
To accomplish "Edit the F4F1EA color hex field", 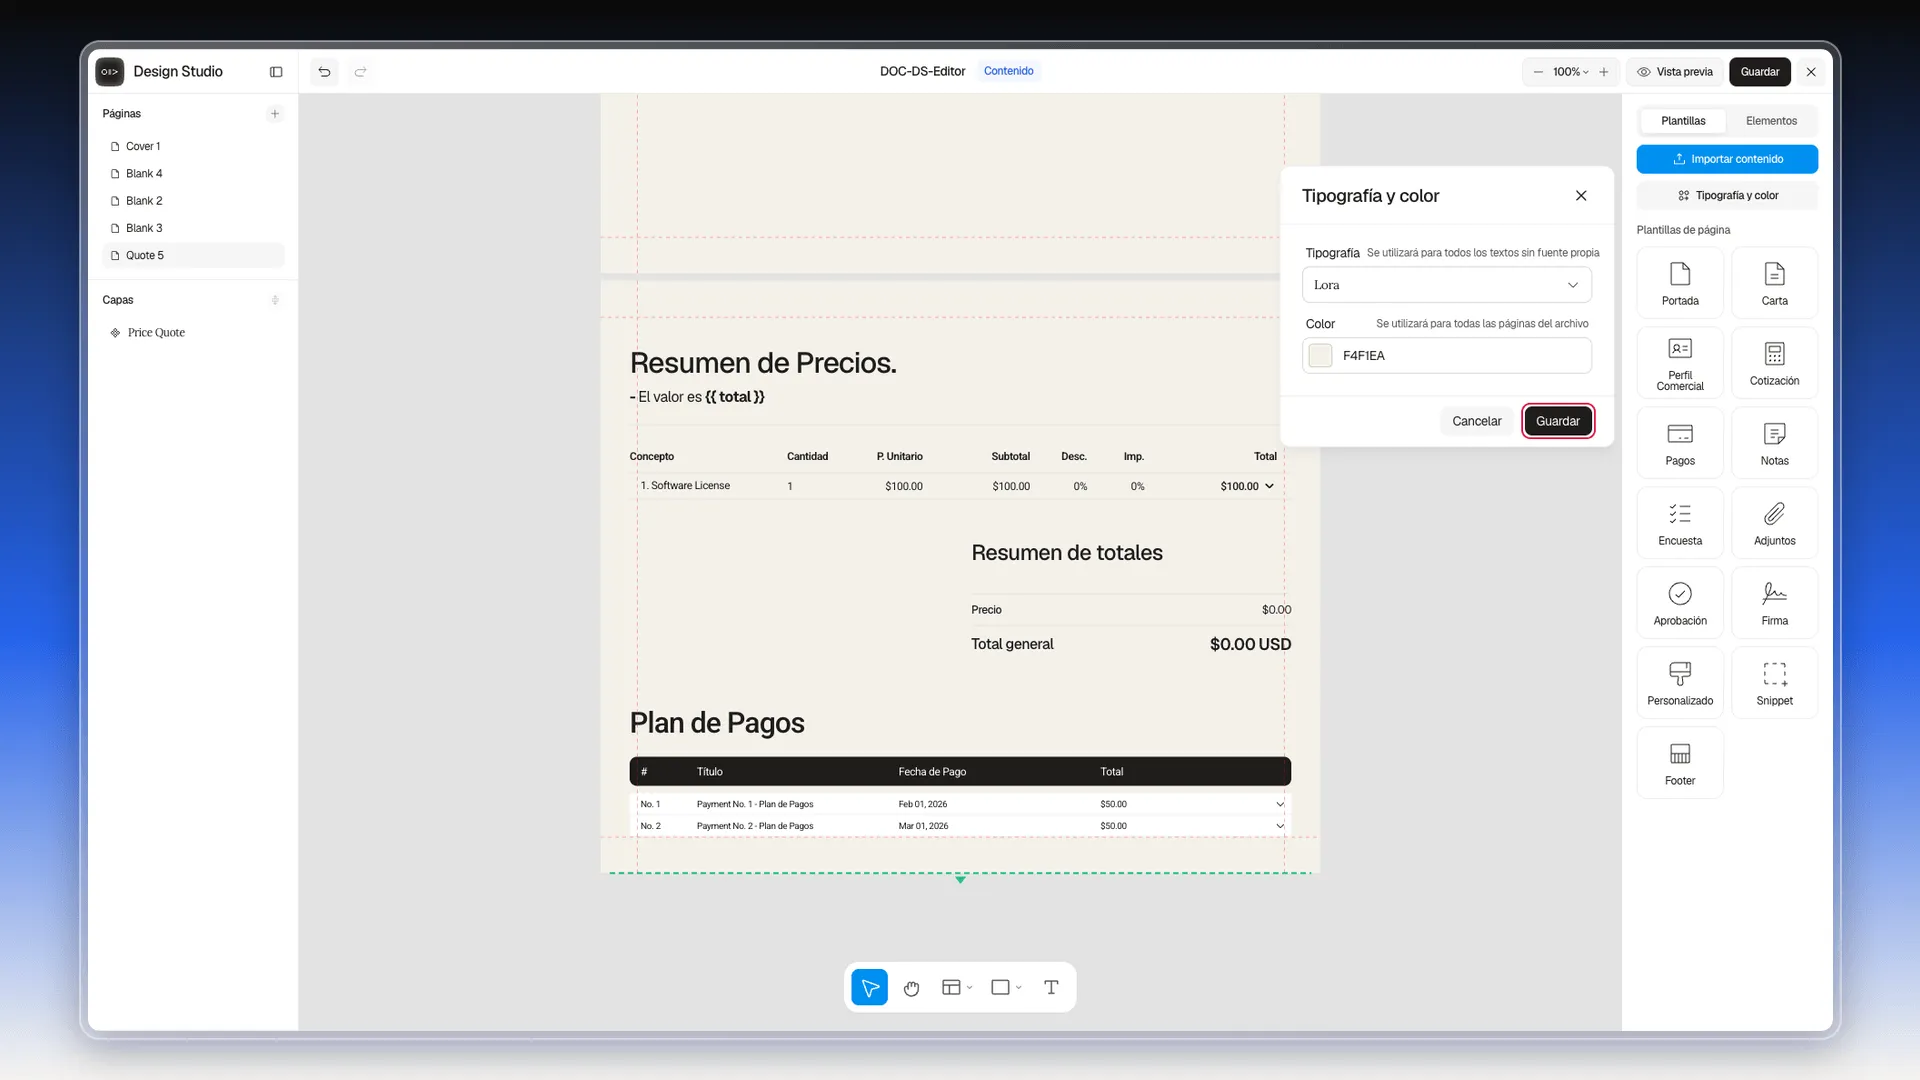I will tap(1446, 356).
